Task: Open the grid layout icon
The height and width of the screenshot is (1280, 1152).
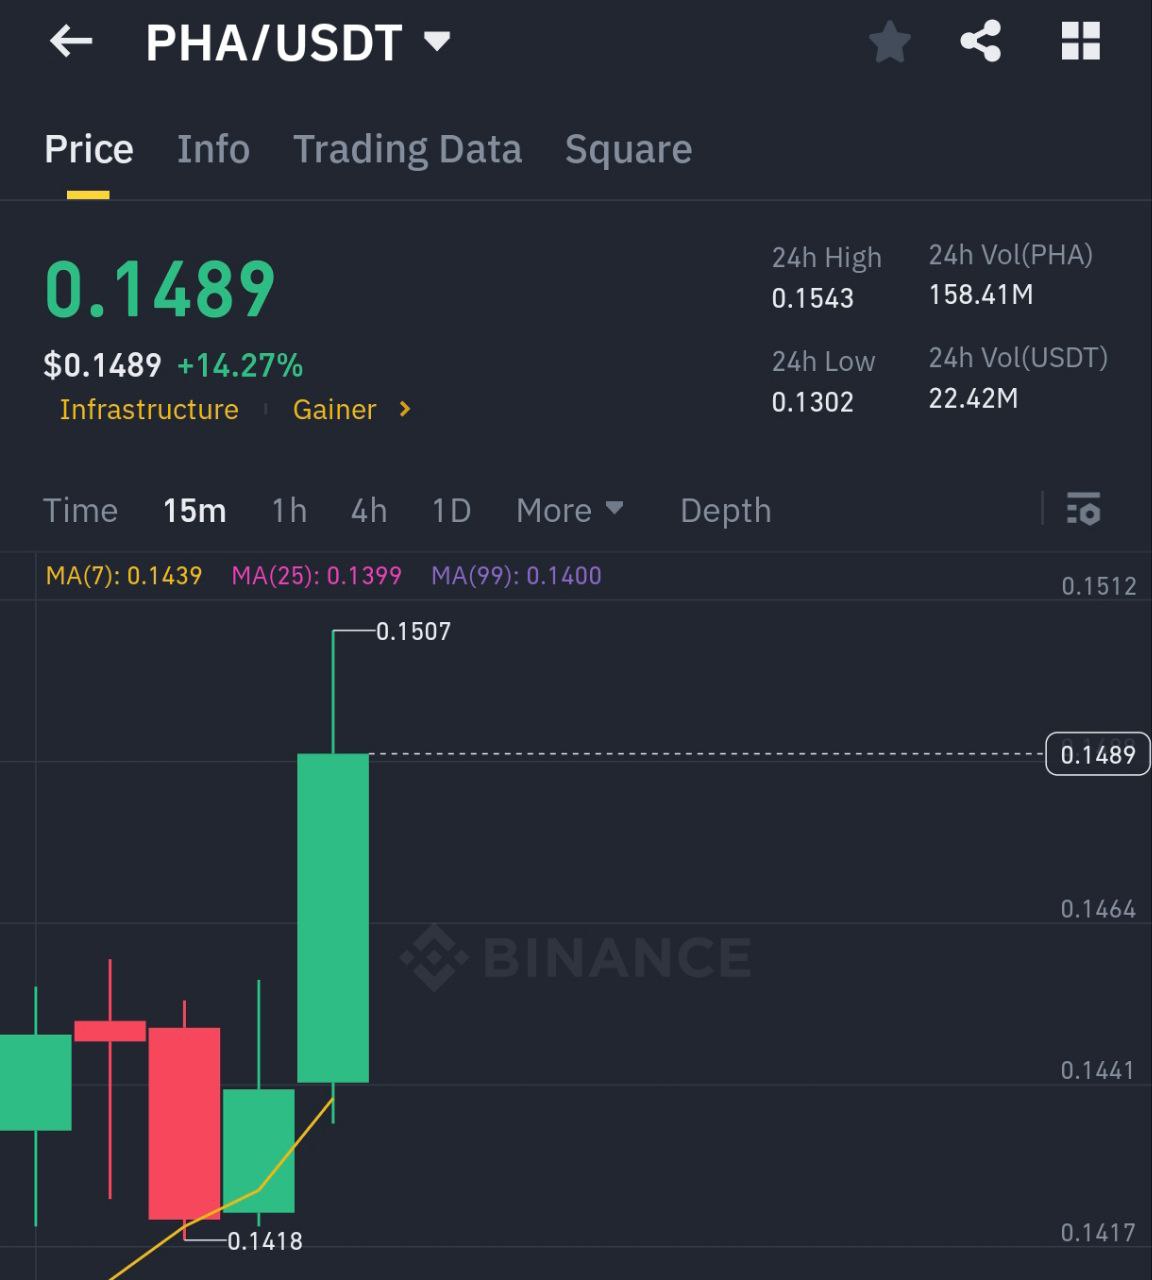Action: coord(1080,42)
